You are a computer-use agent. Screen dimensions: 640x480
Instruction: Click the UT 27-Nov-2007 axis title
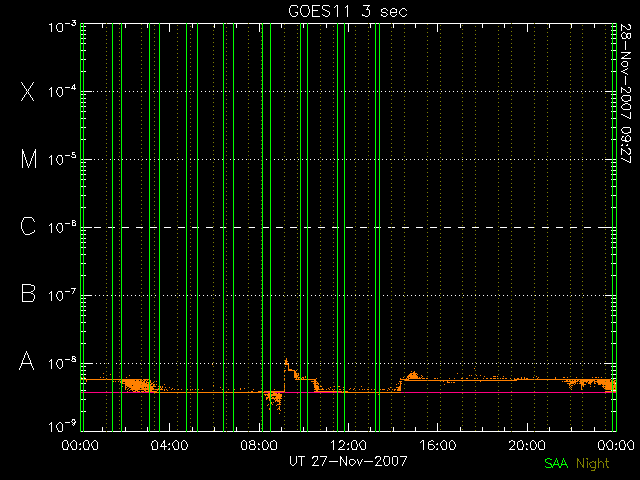pyautogui.click(x=348, y=461)
